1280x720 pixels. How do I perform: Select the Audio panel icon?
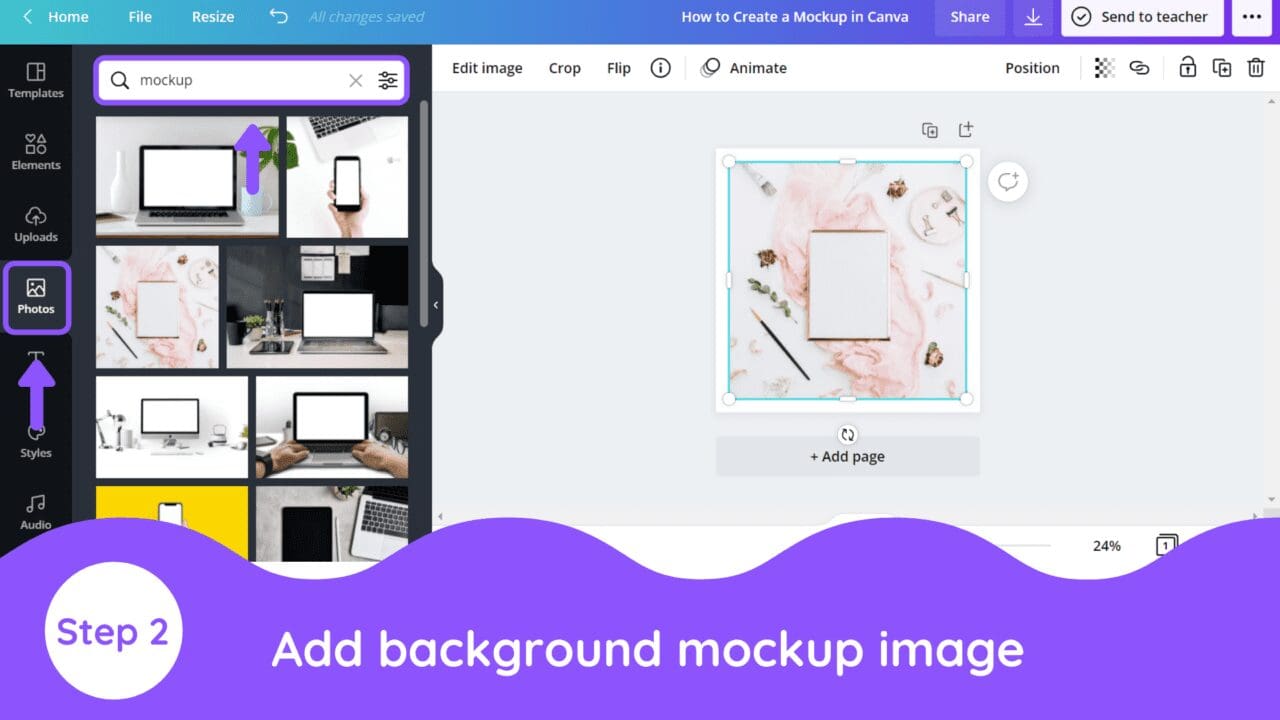pos(36,512)
